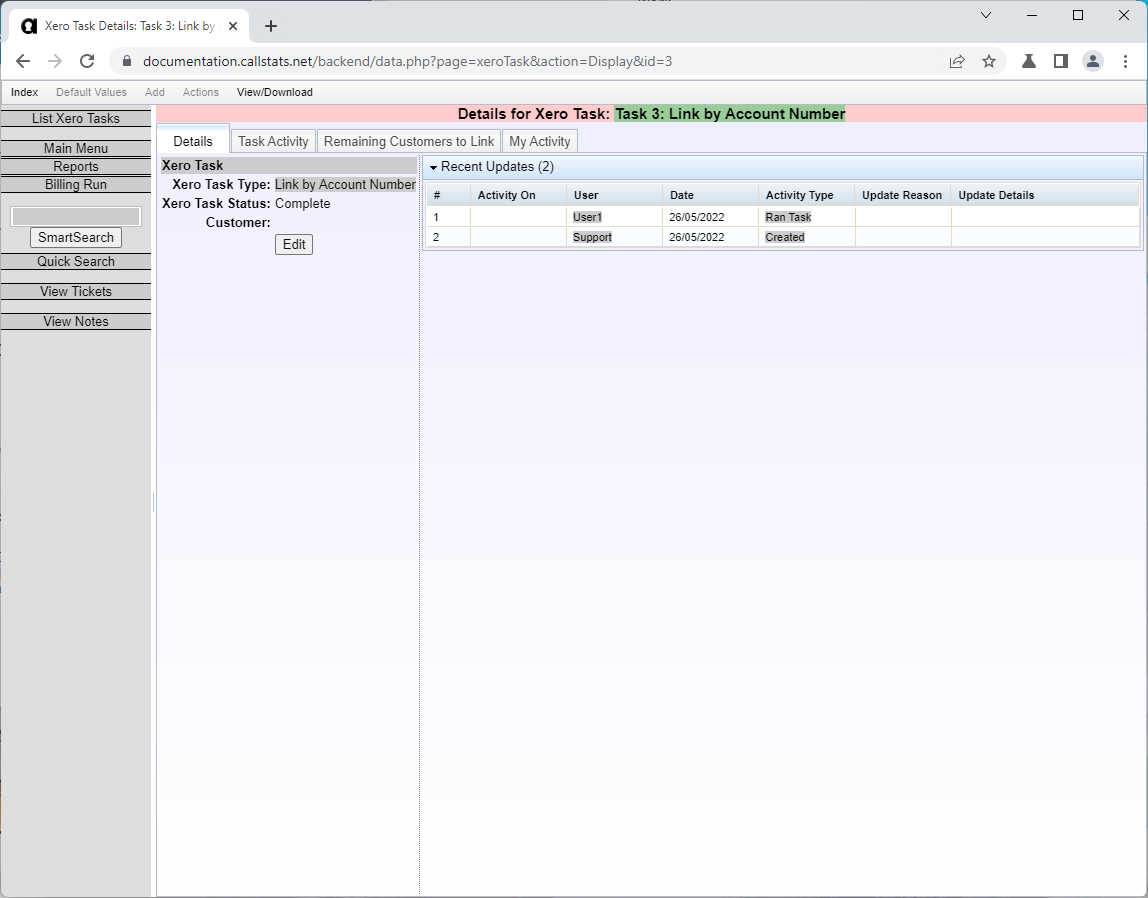
Task: Select the My Activity tab
Action: point(540,141)
